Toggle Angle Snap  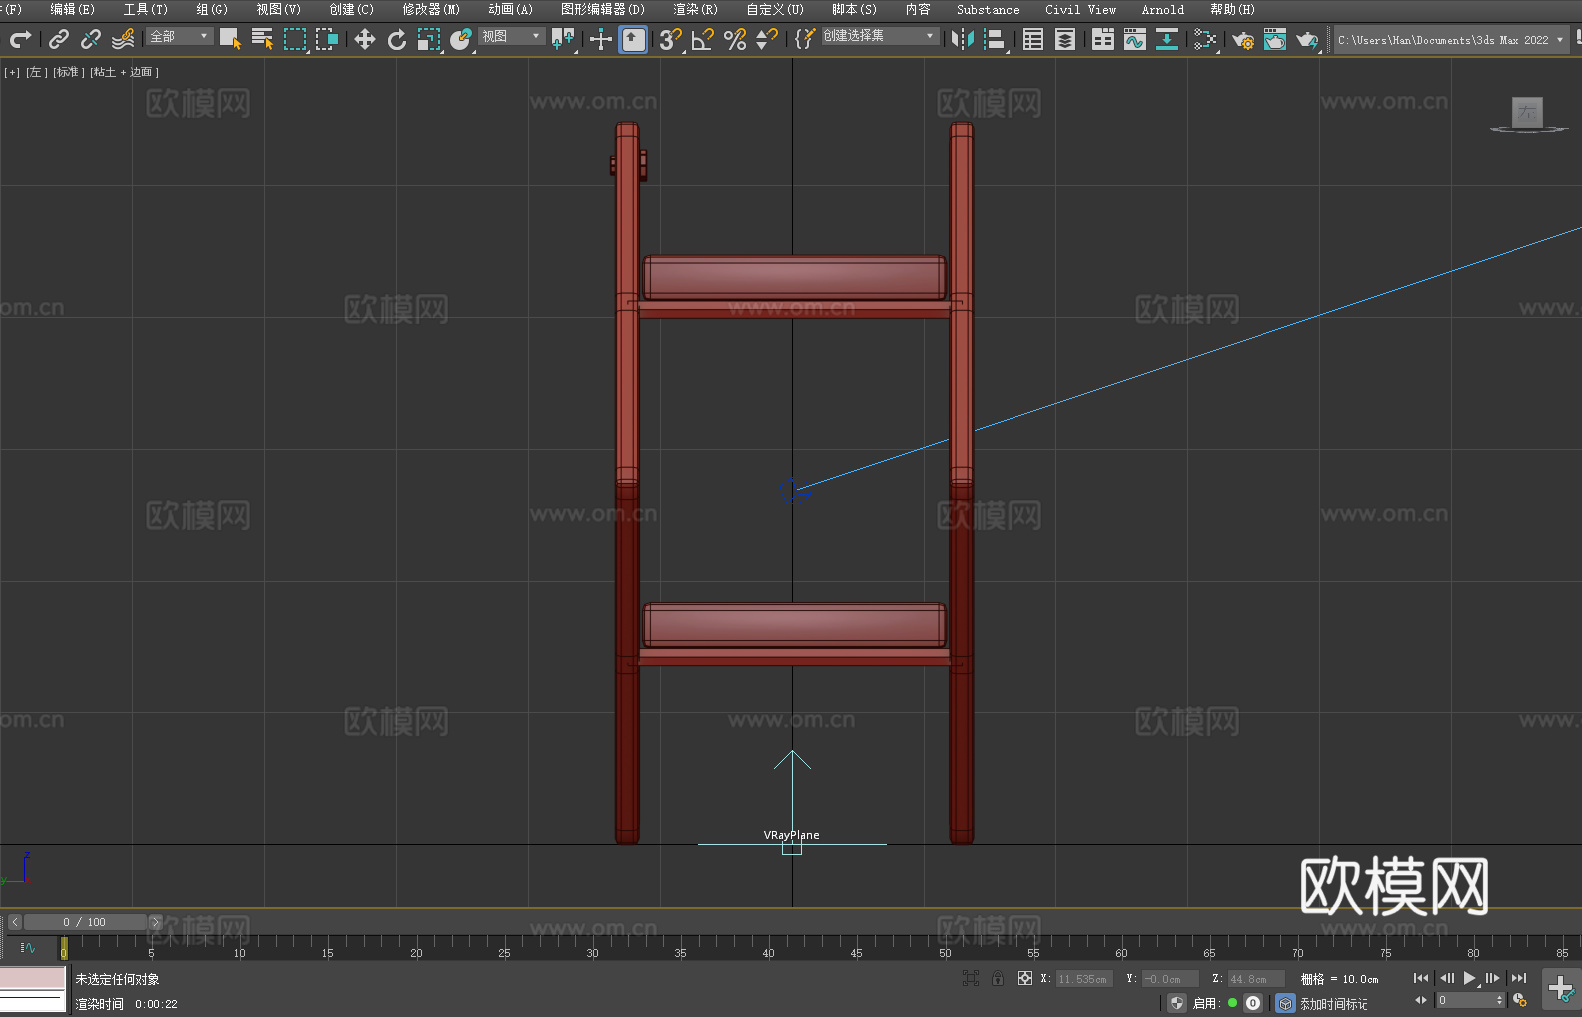(x=703, y=39)
